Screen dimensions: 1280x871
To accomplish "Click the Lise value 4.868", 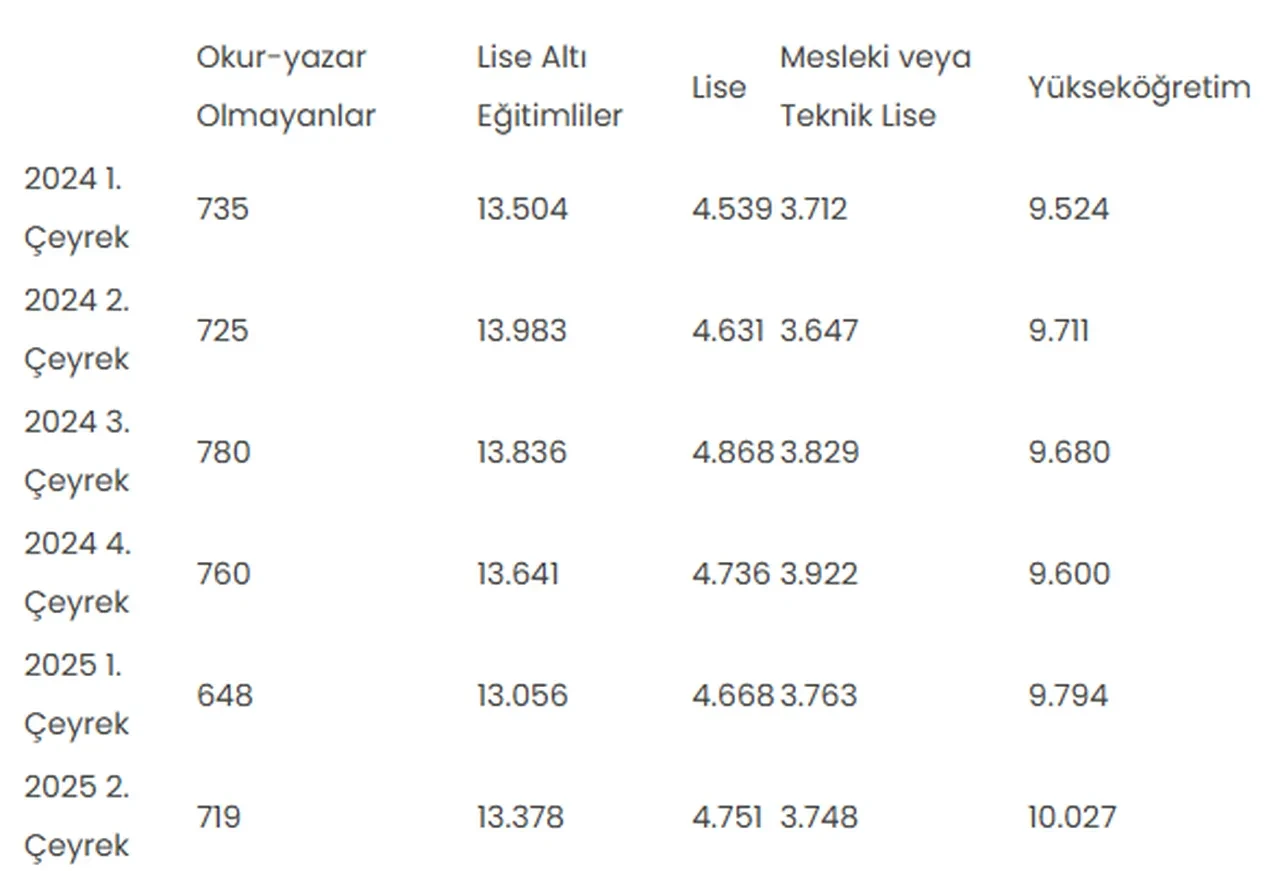I will pyautogui.click(x=732, y=452).
